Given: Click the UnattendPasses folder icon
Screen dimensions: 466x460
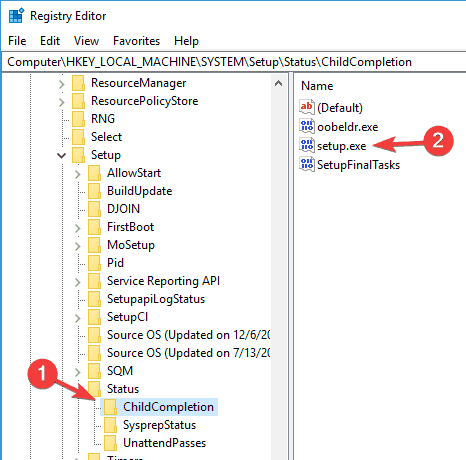Looking at the screenshot, I should point(110,443).
